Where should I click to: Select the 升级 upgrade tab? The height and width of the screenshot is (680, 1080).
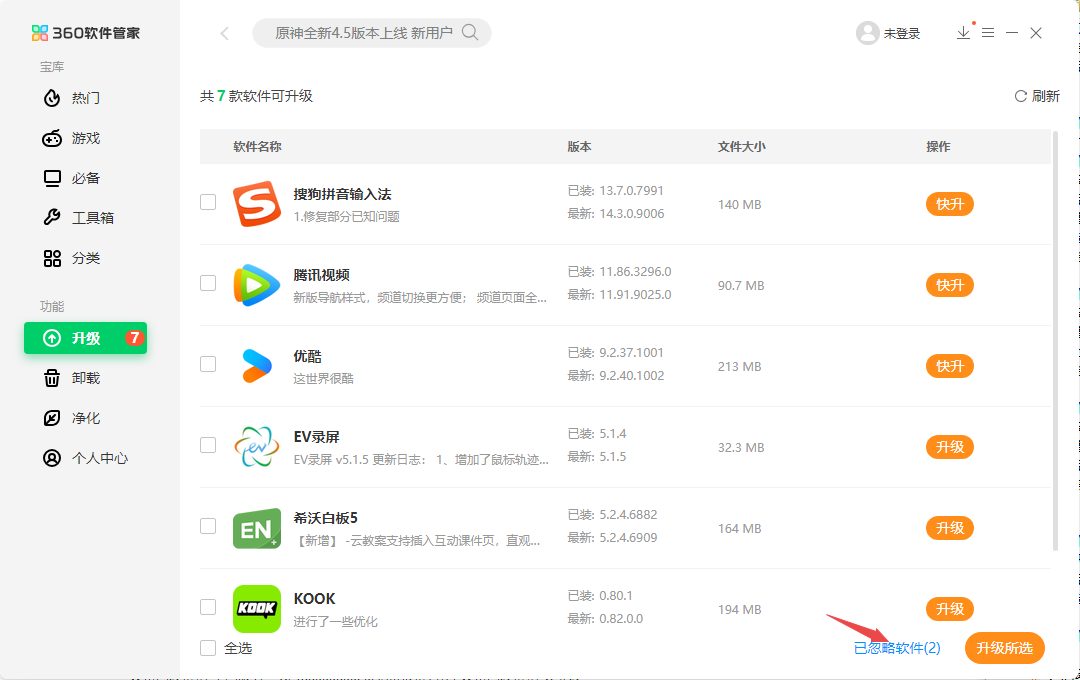85,338
